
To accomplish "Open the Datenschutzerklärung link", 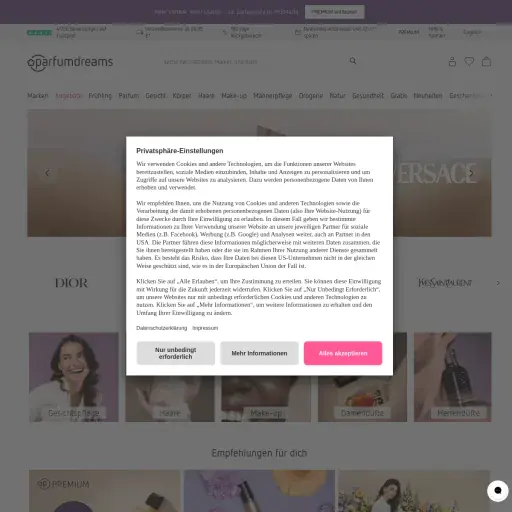I will point(162,328).
